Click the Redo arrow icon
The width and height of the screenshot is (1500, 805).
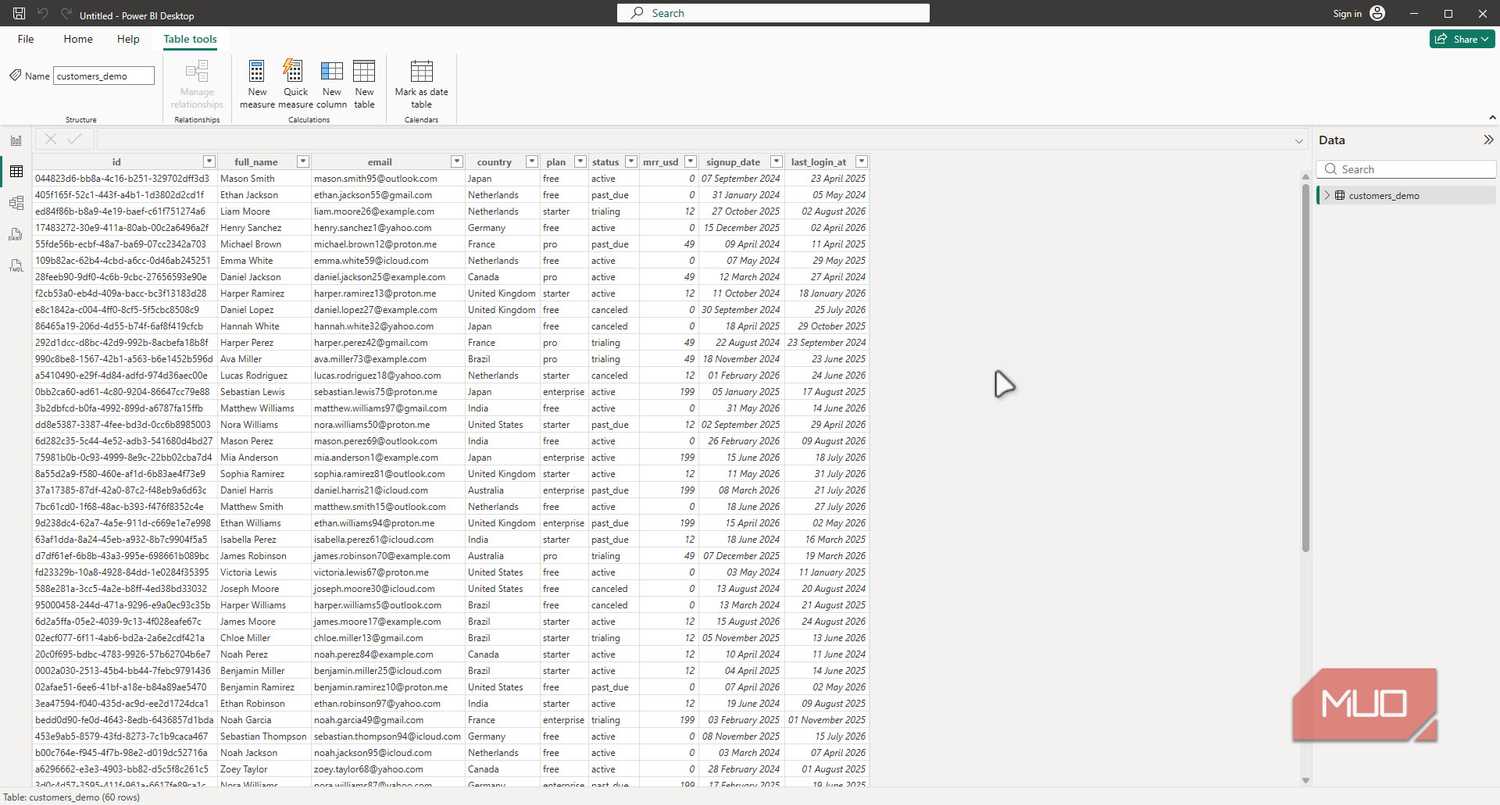[66, 14]
